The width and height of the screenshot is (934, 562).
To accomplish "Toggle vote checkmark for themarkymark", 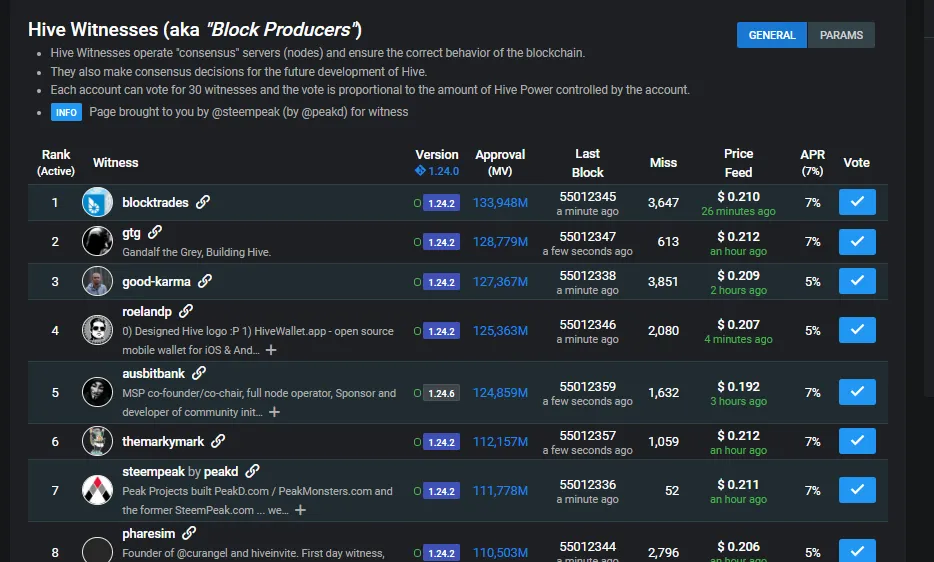I will point(857,440).
